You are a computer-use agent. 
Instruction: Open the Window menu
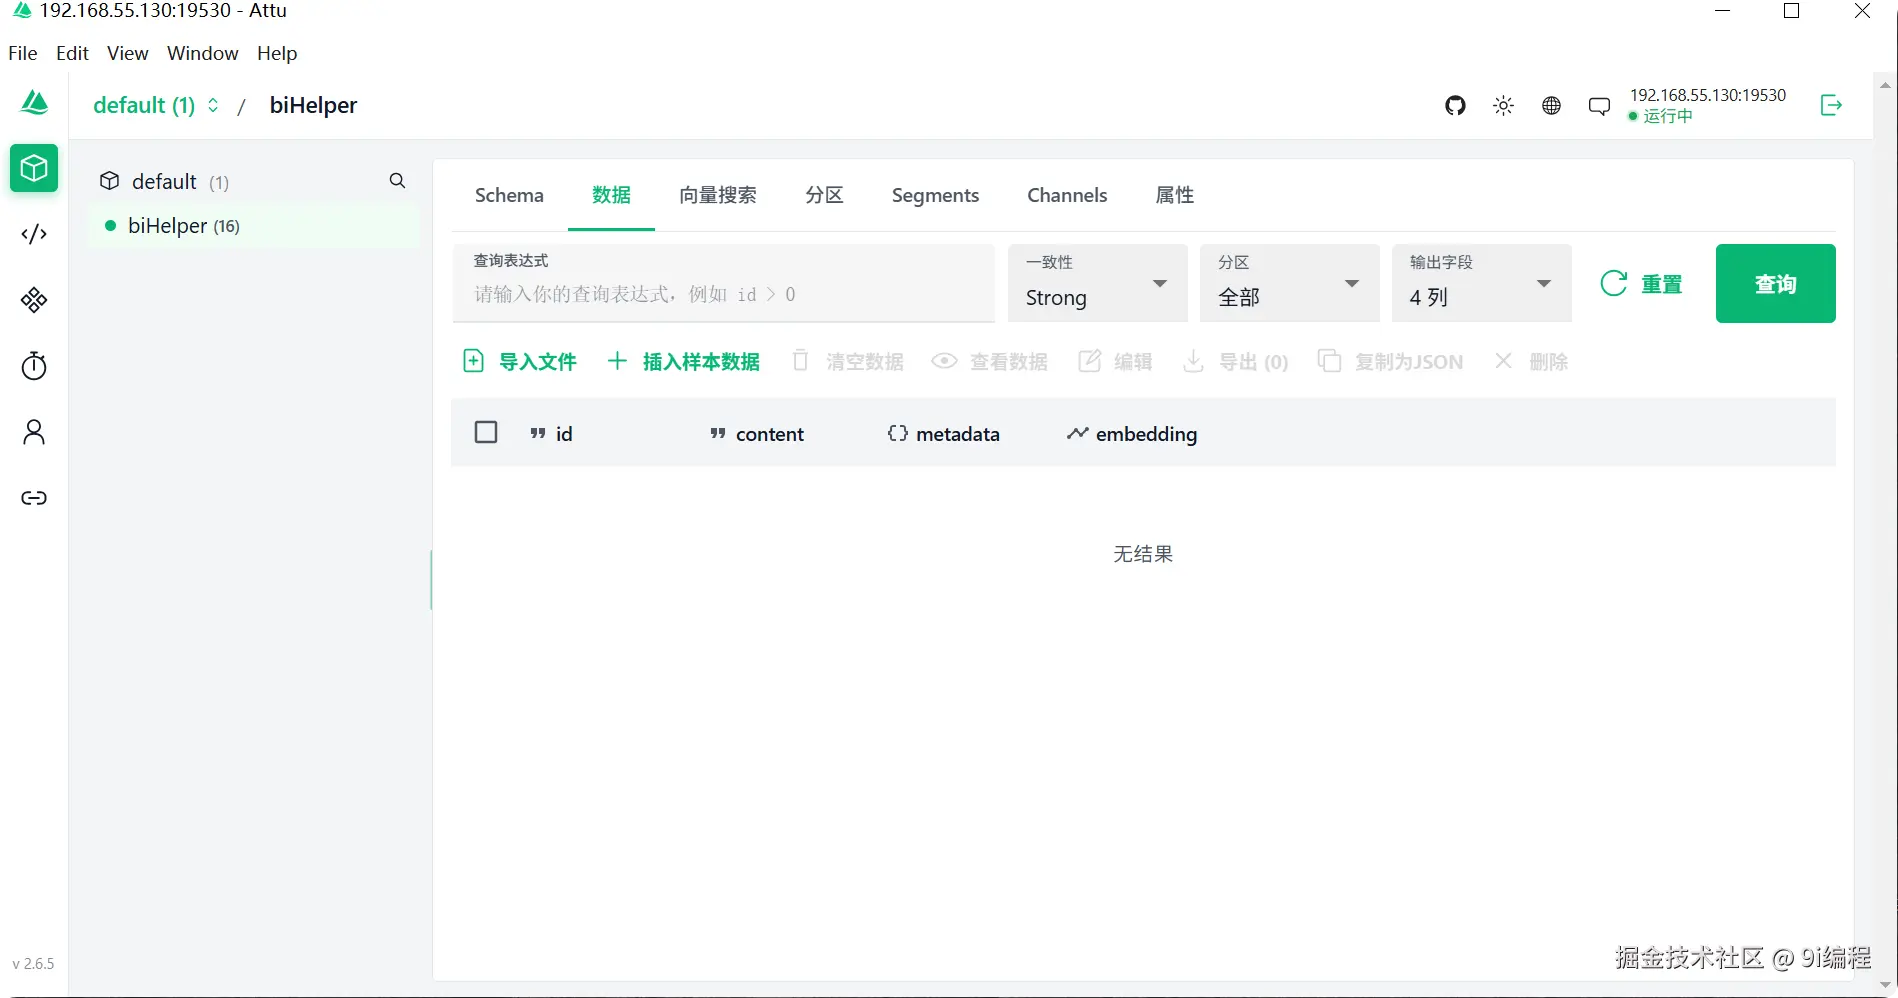point(203,53)
